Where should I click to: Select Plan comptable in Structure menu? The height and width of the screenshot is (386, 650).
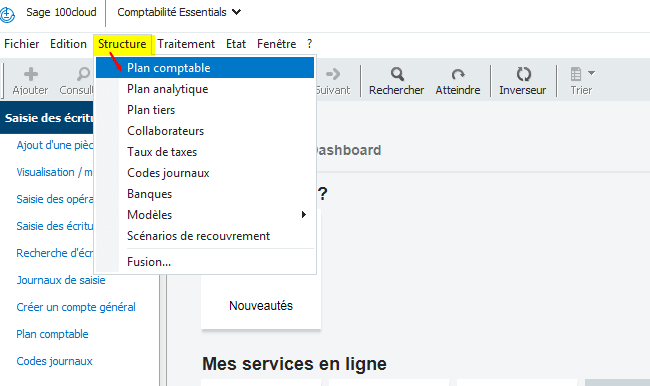click(x=205, y=68)
